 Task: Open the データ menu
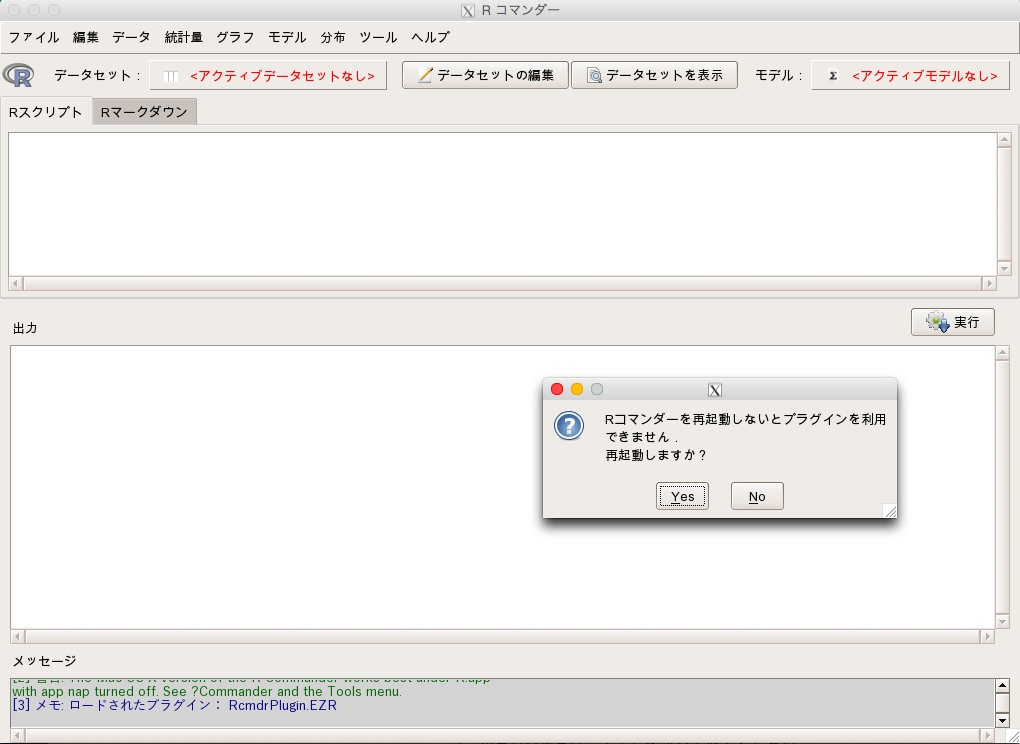[131, 37]
